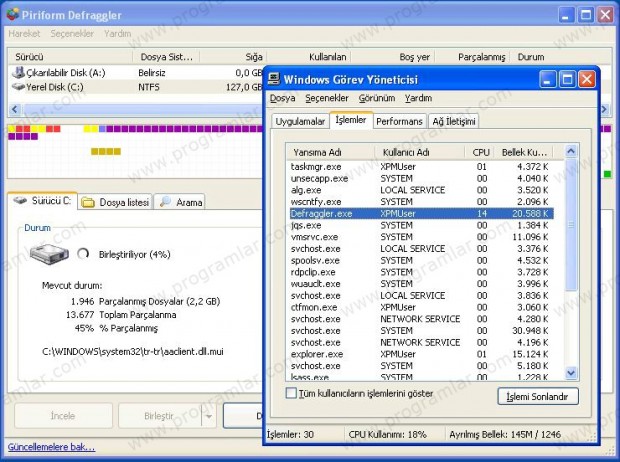Select the Dosya listesi tab

115,203
